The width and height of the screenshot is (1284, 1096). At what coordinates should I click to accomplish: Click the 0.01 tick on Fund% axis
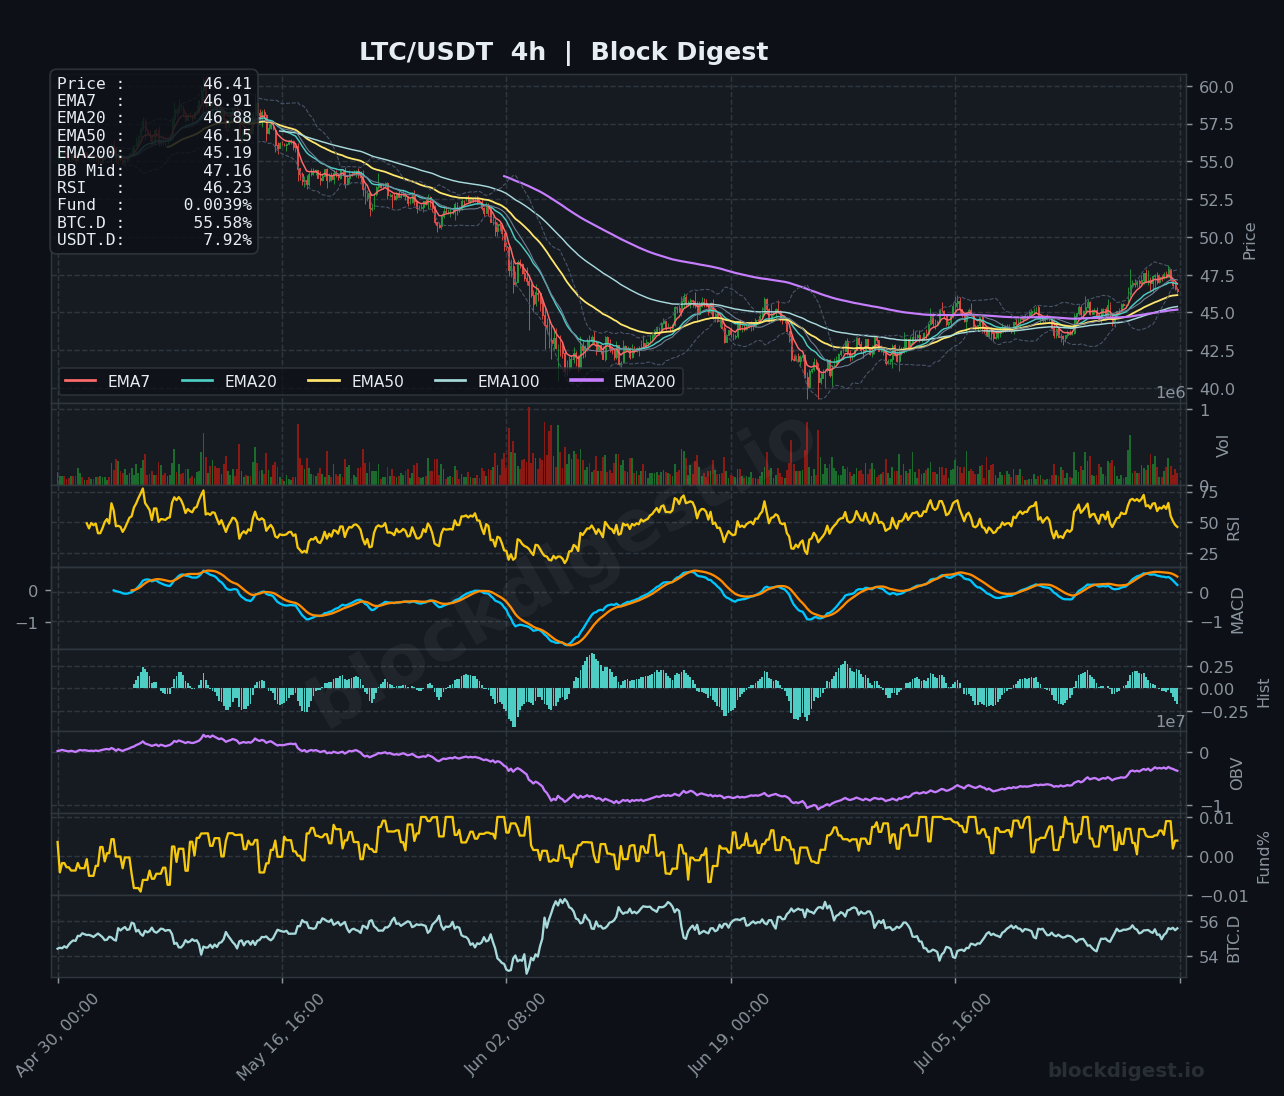(1215, 819)
